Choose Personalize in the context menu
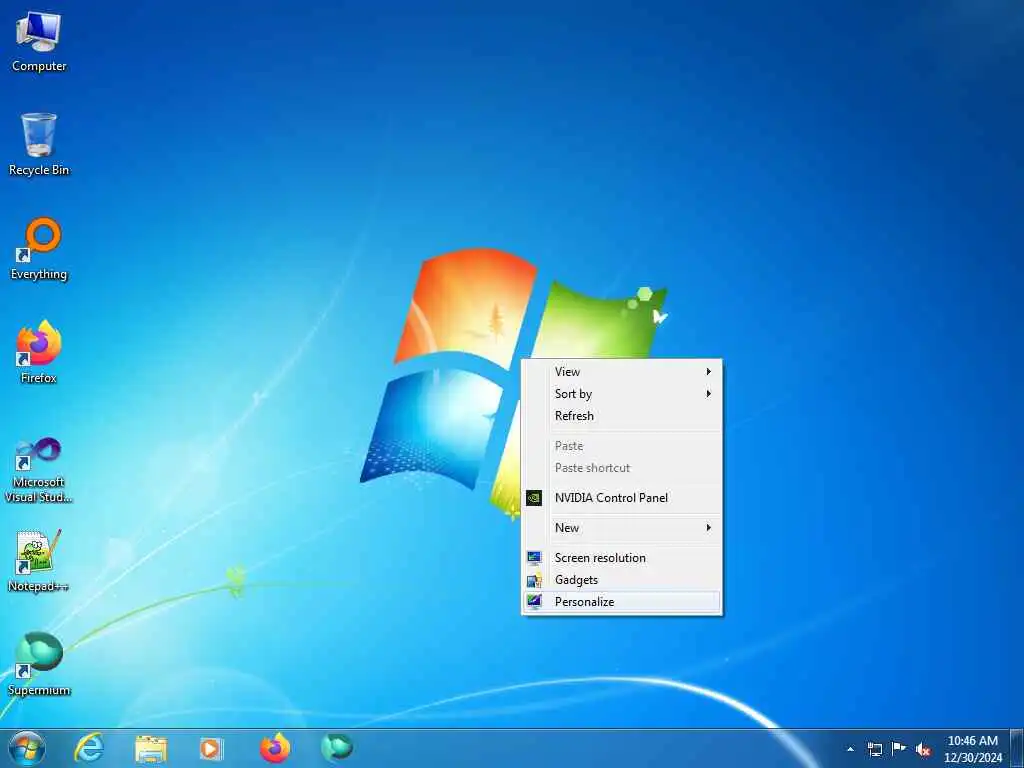This screenshot has width=1024, height=768. pos(622,602)
